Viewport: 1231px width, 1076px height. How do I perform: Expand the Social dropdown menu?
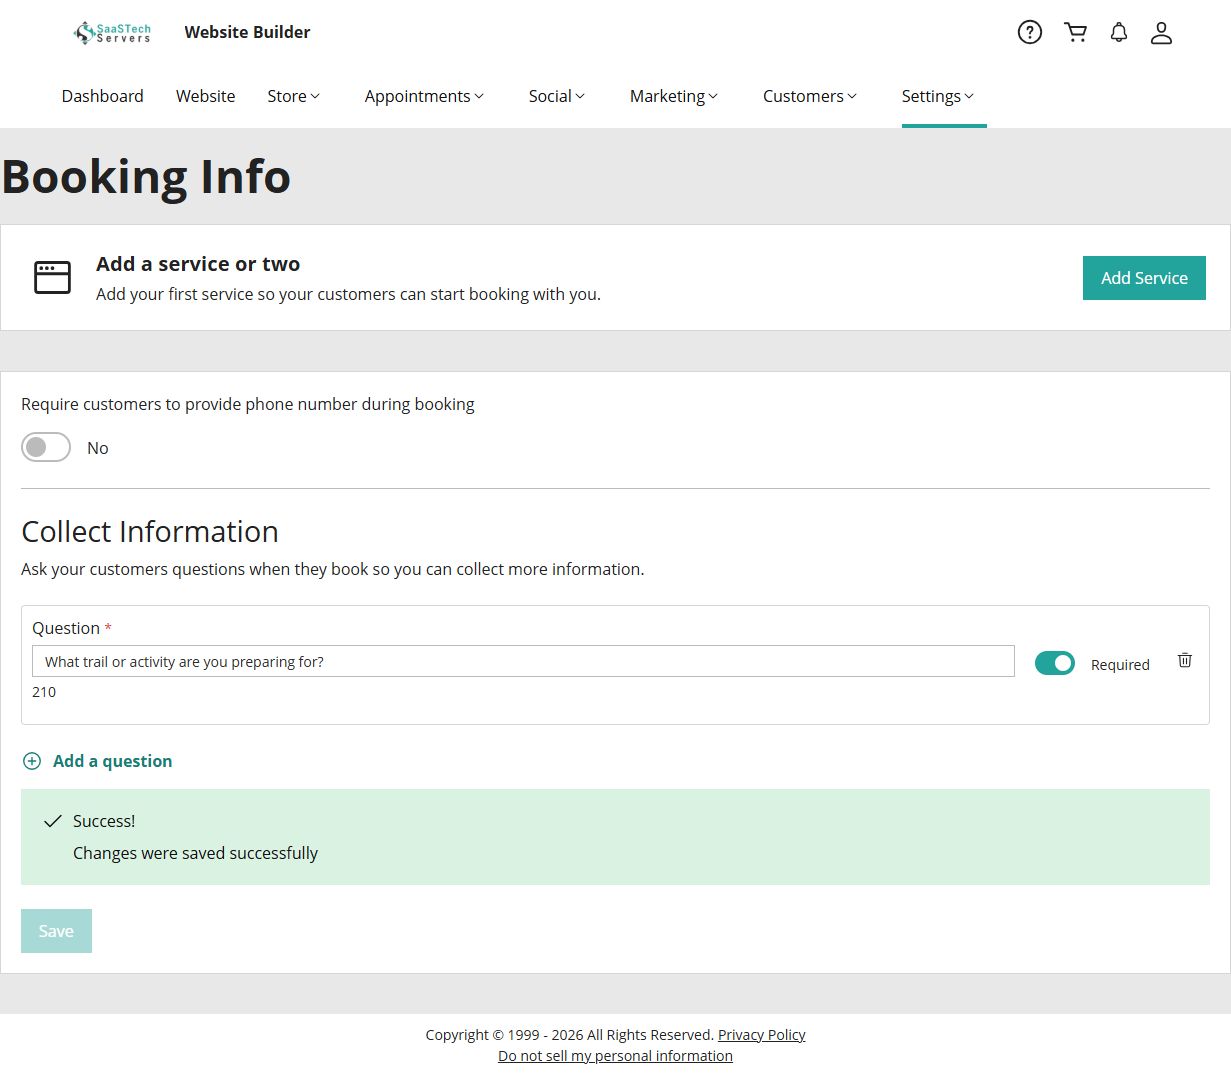[x=556, y=96]
